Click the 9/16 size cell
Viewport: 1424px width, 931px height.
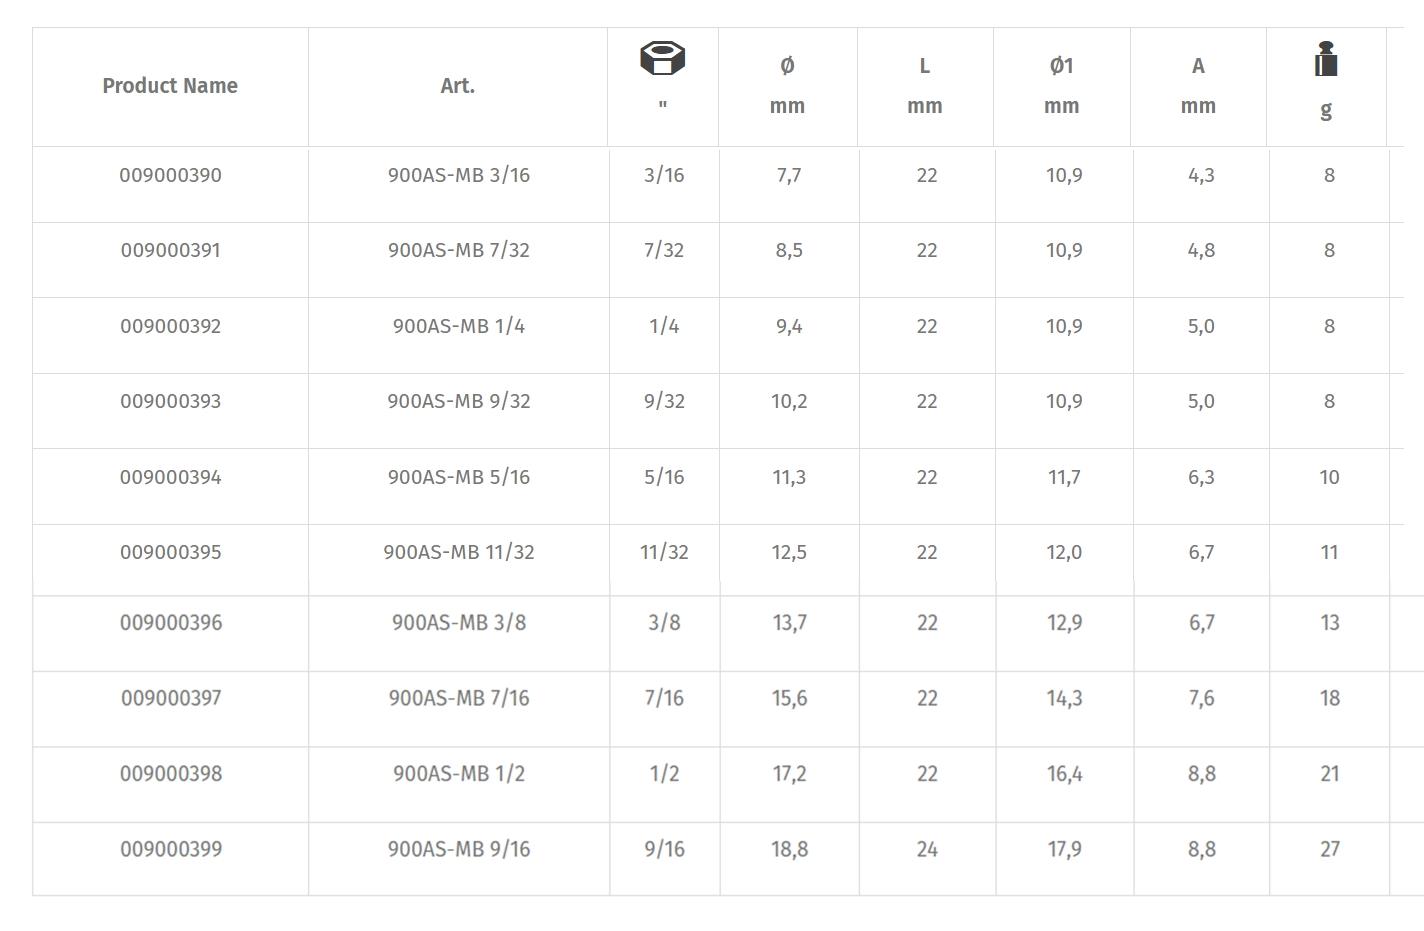coord(664,850)
